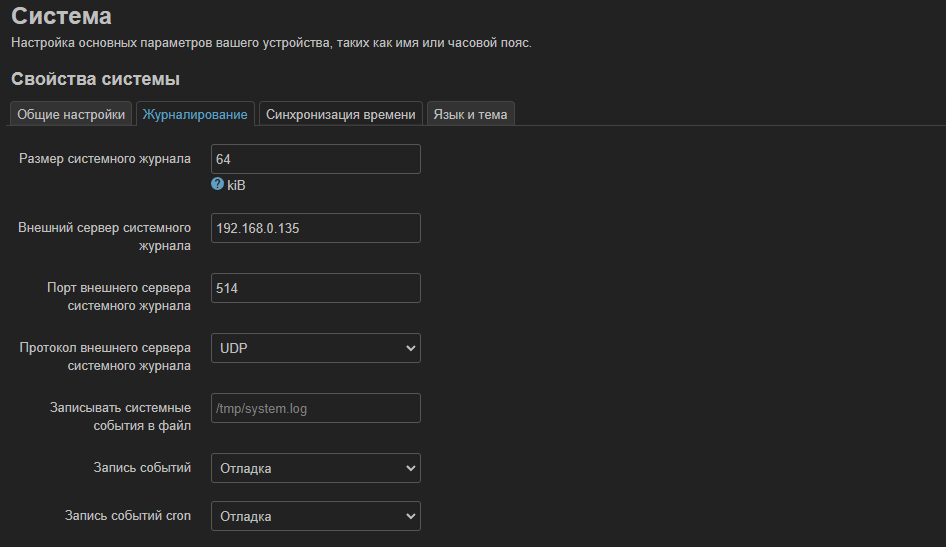
Task: Switch to the Общие настройки tab
Action: (x=71, y=114)
